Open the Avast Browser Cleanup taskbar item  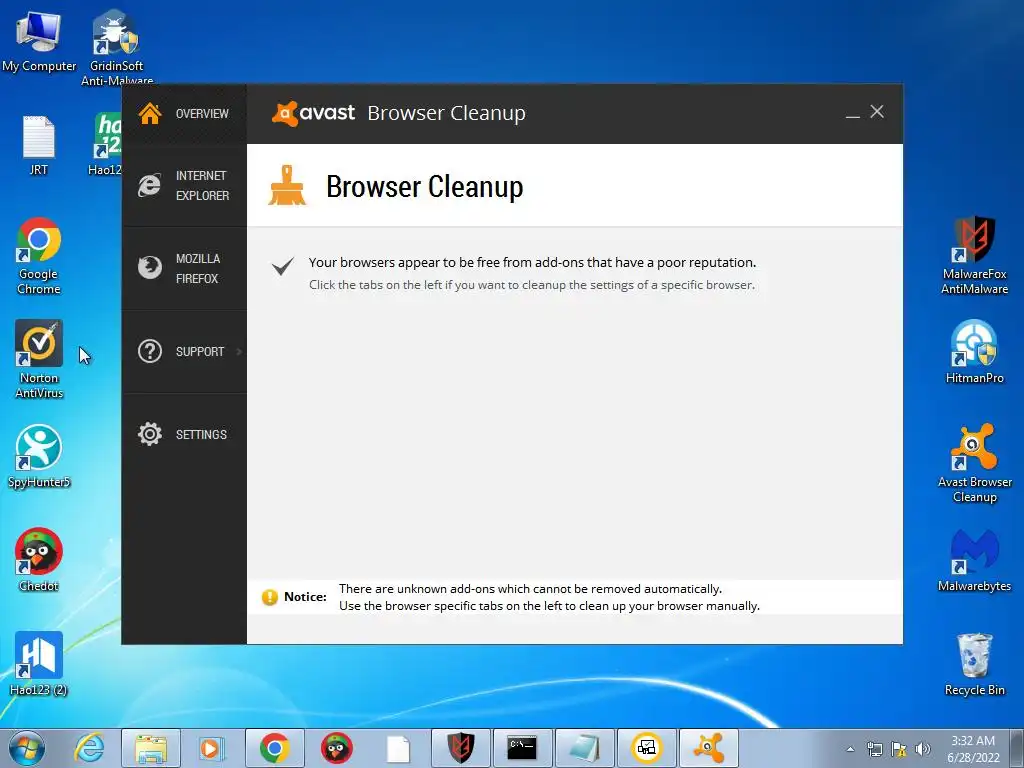point(709,748)
